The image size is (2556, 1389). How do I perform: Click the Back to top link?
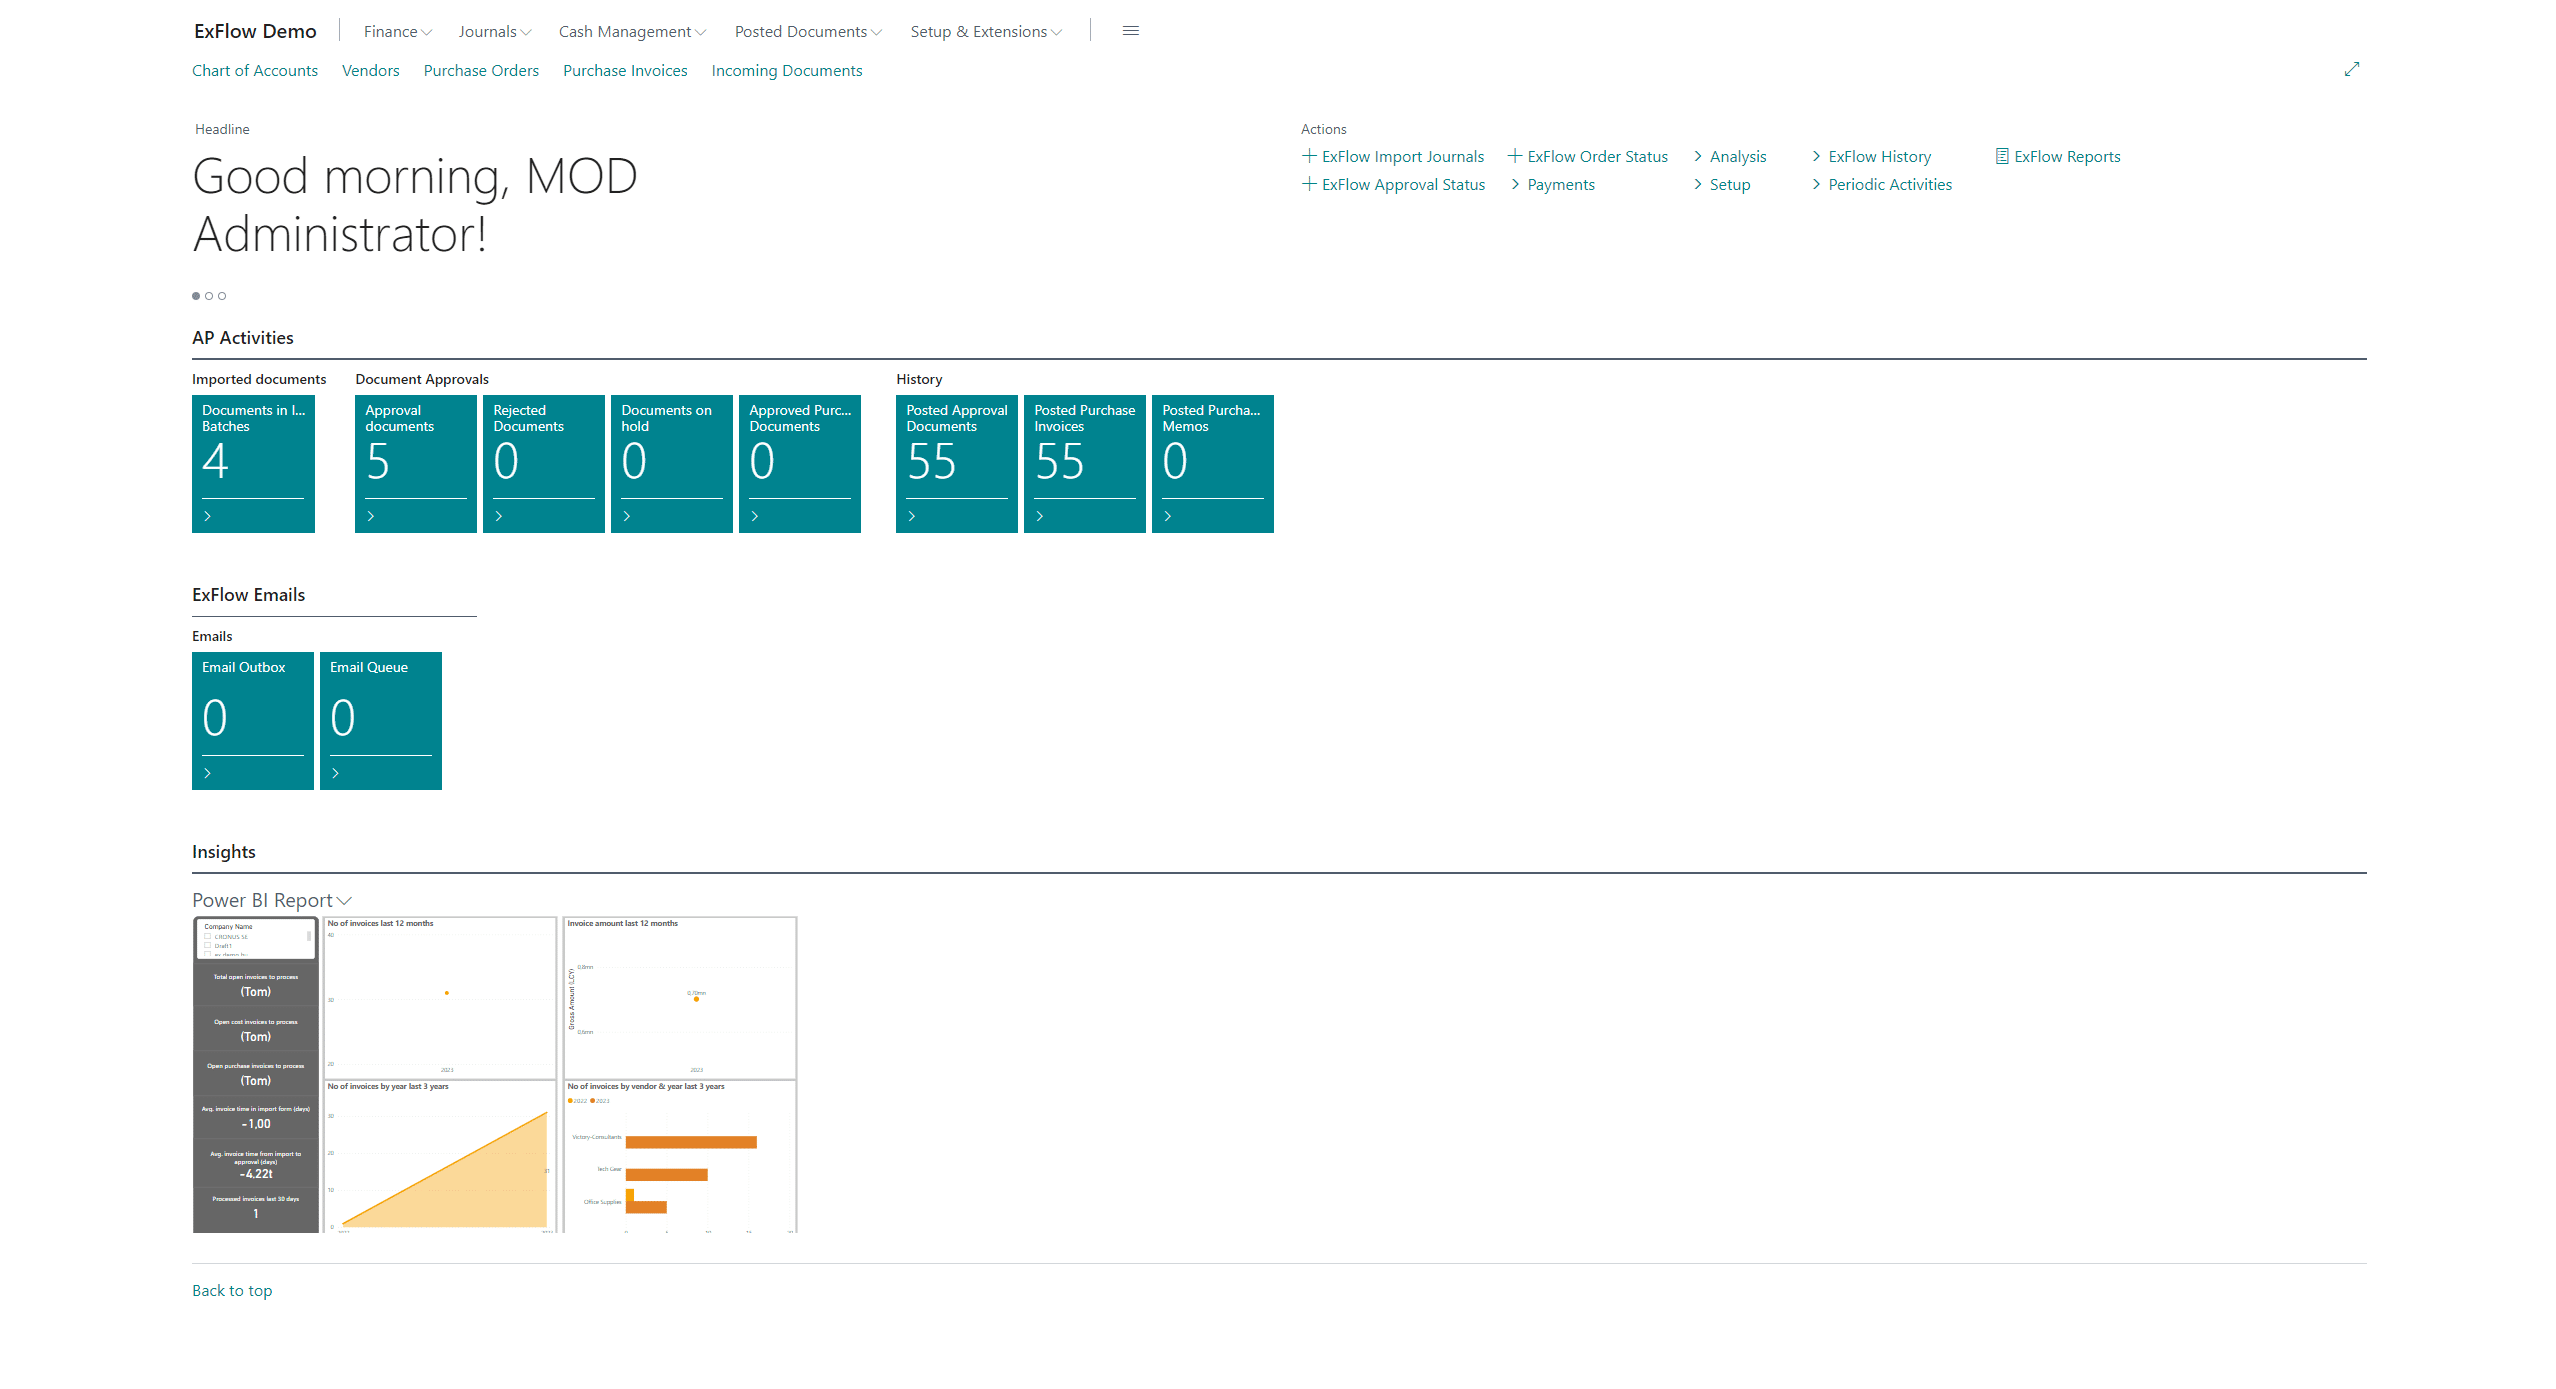232,1290
